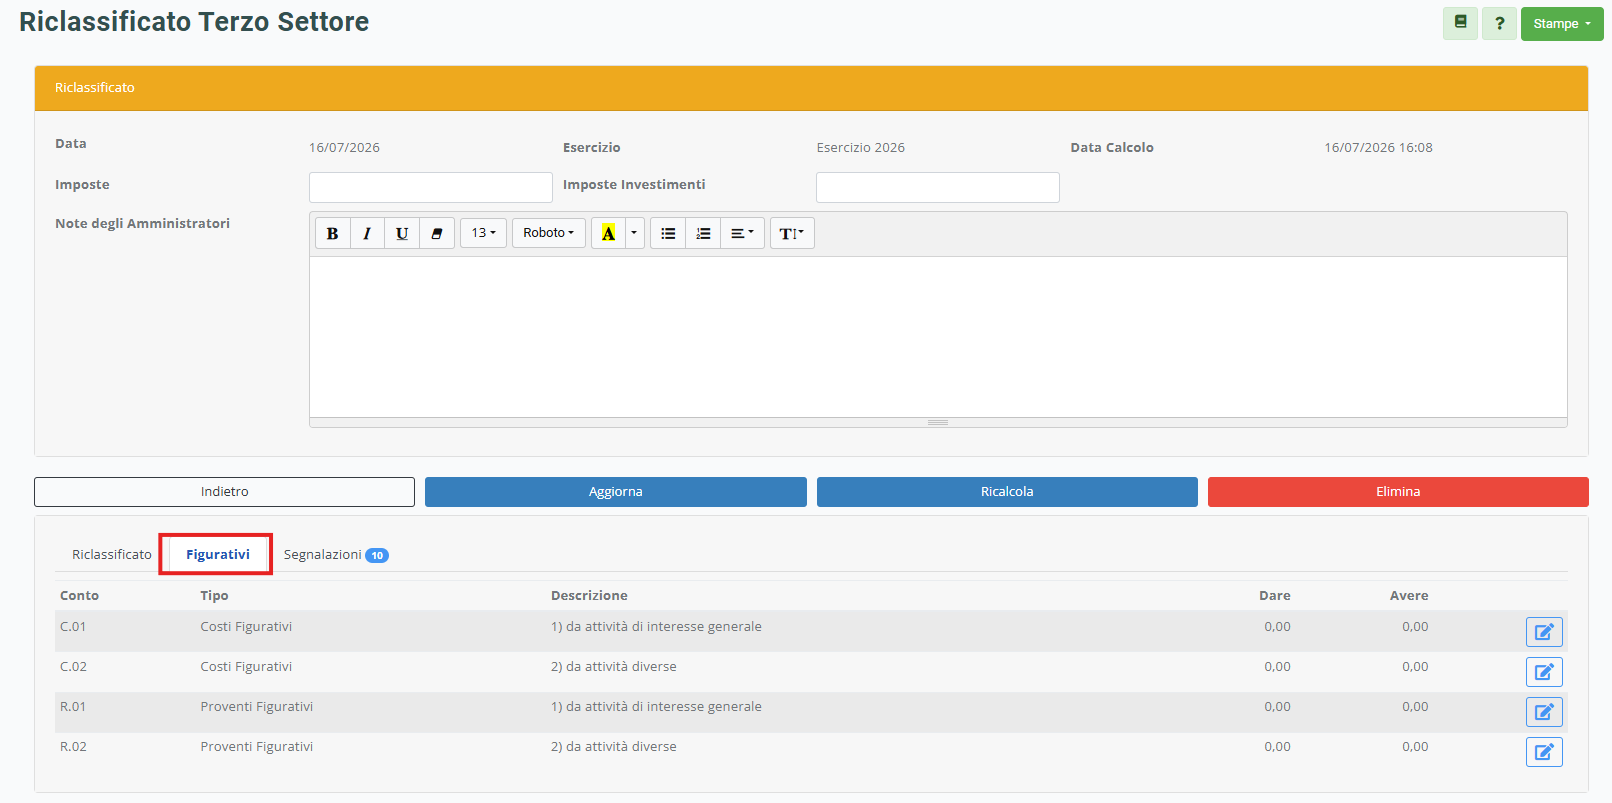
Task: Click the Descrizione column header
Action: pos(589,596)
